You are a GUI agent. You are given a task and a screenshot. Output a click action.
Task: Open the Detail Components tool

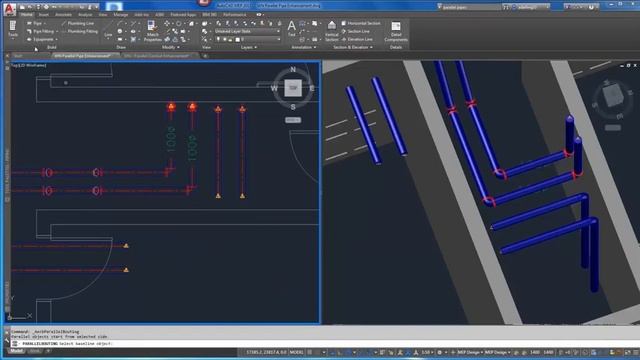tap(396, 31)
